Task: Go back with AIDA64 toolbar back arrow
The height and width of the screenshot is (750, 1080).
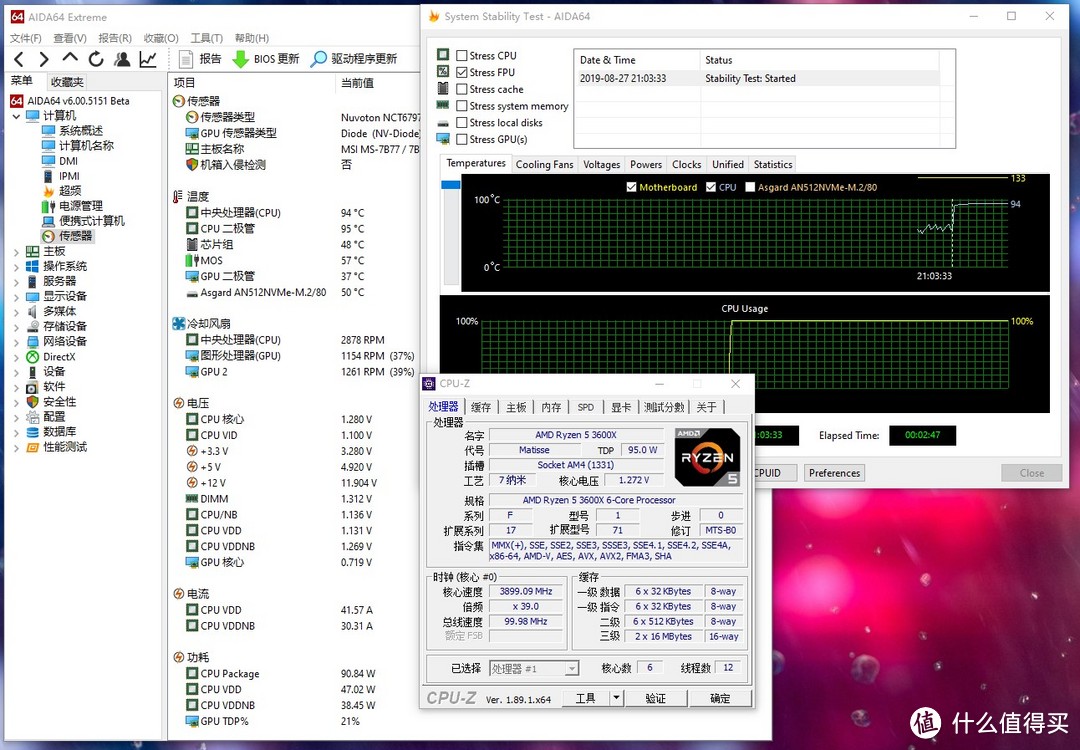Action: click(19, 59)
